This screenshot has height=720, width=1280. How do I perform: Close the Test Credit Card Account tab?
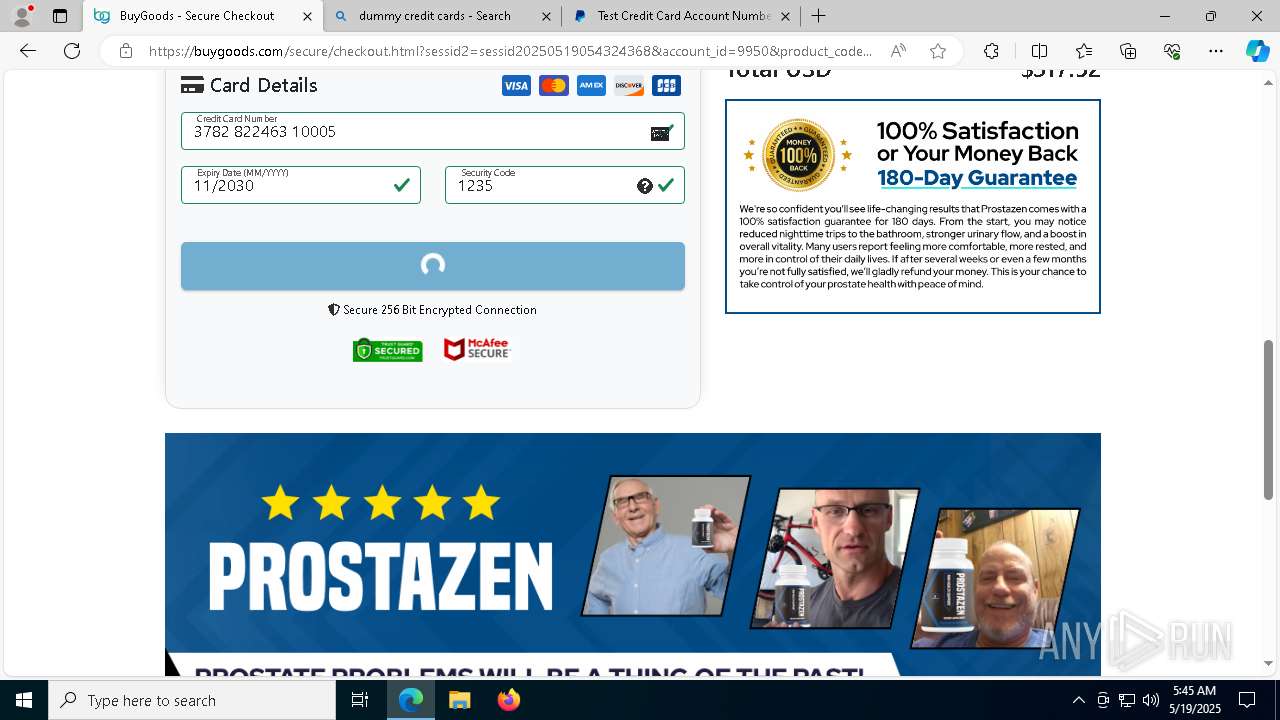point(785,16)
